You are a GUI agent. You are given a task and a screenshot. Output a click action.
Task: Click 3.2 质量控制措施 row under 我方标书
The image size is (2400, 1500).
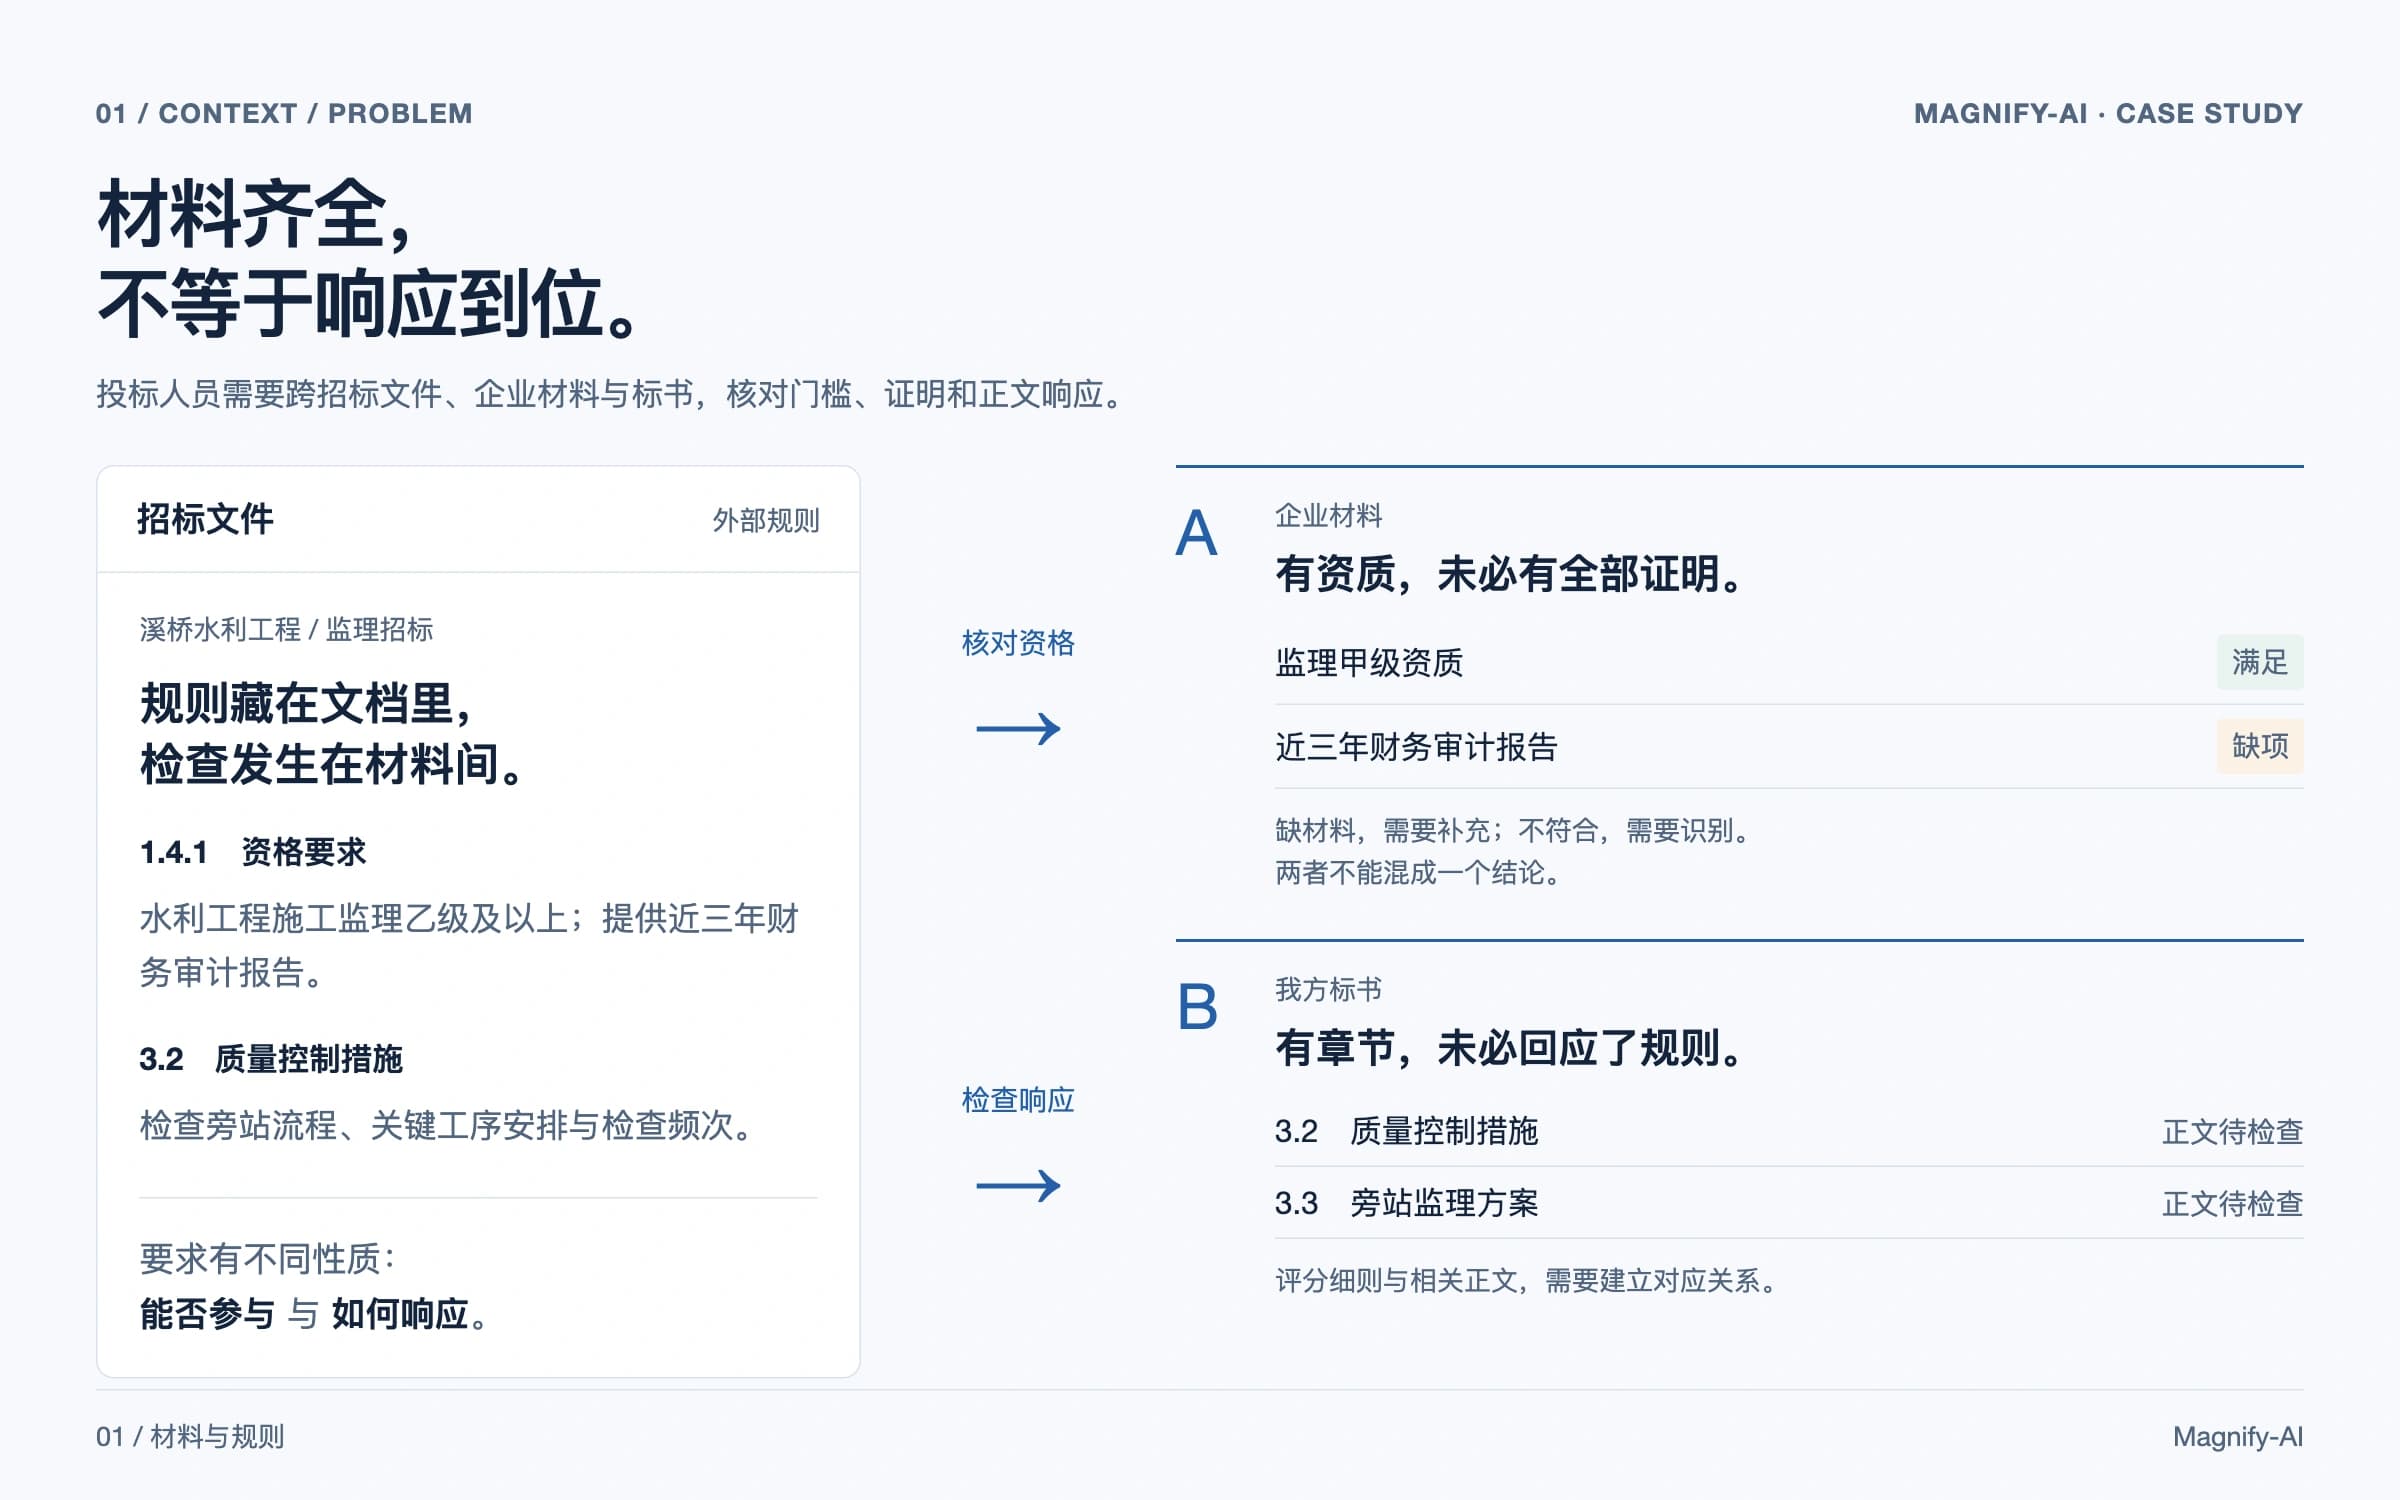(1789, 1131)
